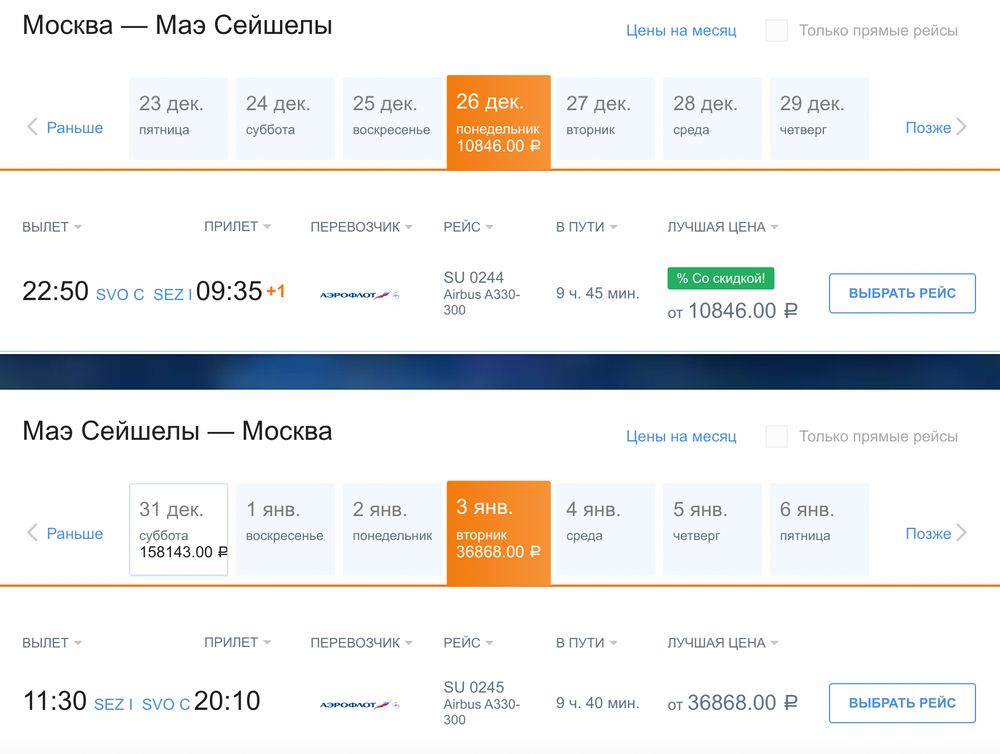Screen dimensions: 1000x754
Task: Click the orange +1 day arrival indicator
Action: (275, 292)
